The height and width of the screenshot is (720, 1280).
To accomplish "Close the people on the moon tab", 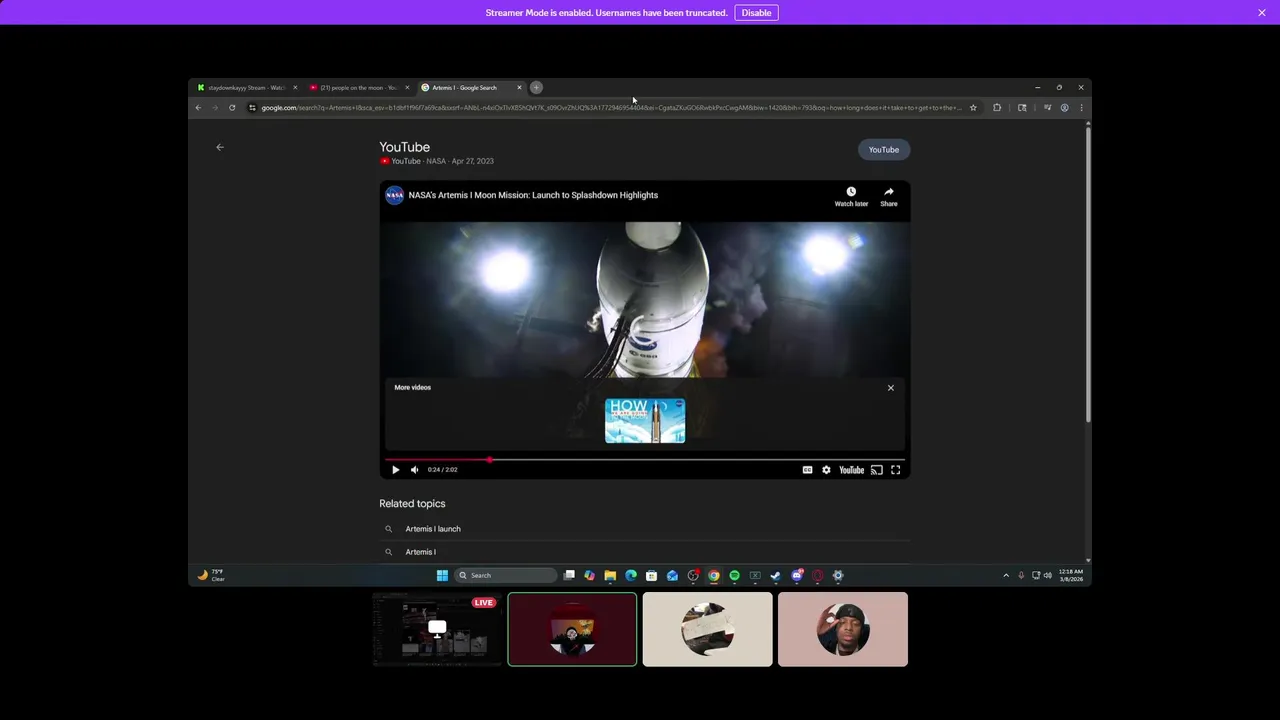I will [407, 88].
